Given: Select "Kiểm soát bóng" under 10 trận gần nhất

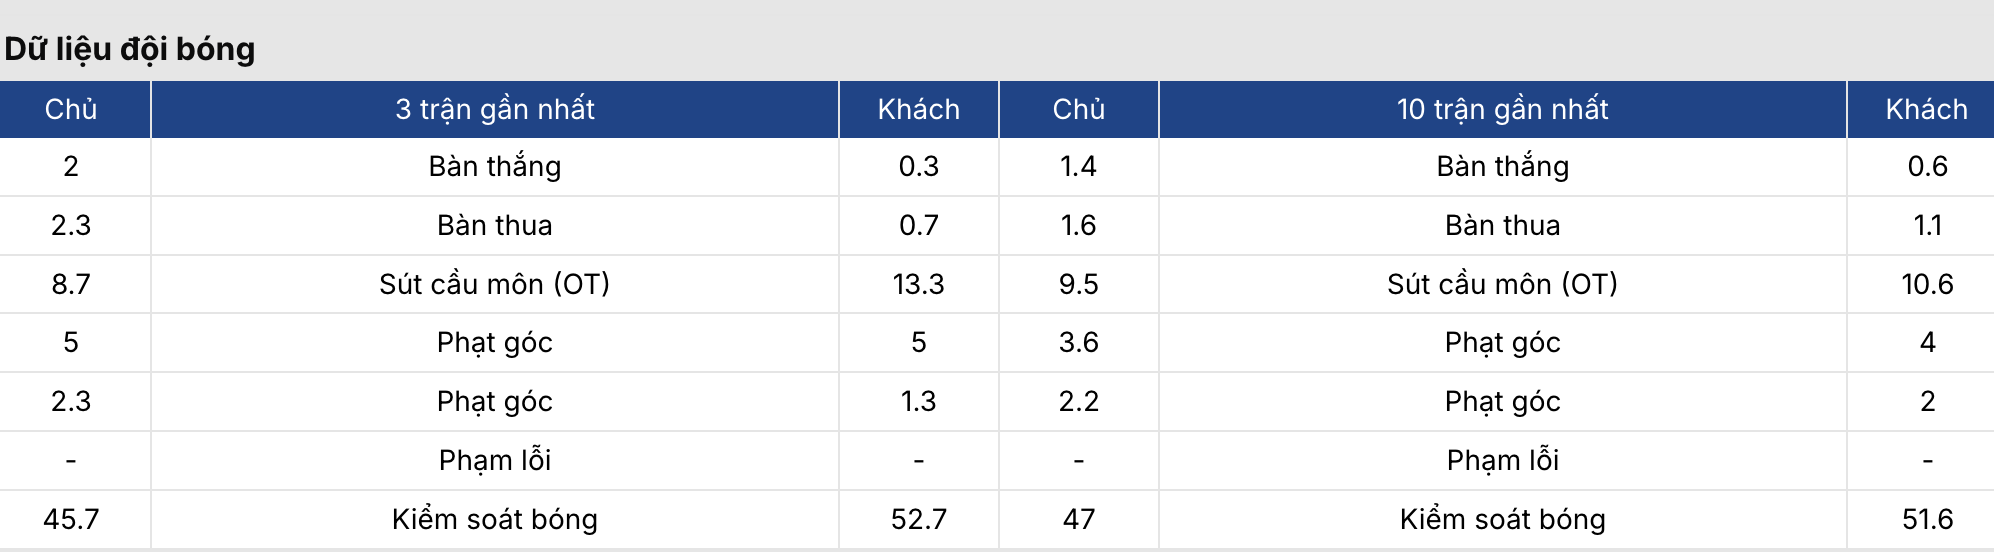Looking at the screenshot, I should tap(1502, 519).
